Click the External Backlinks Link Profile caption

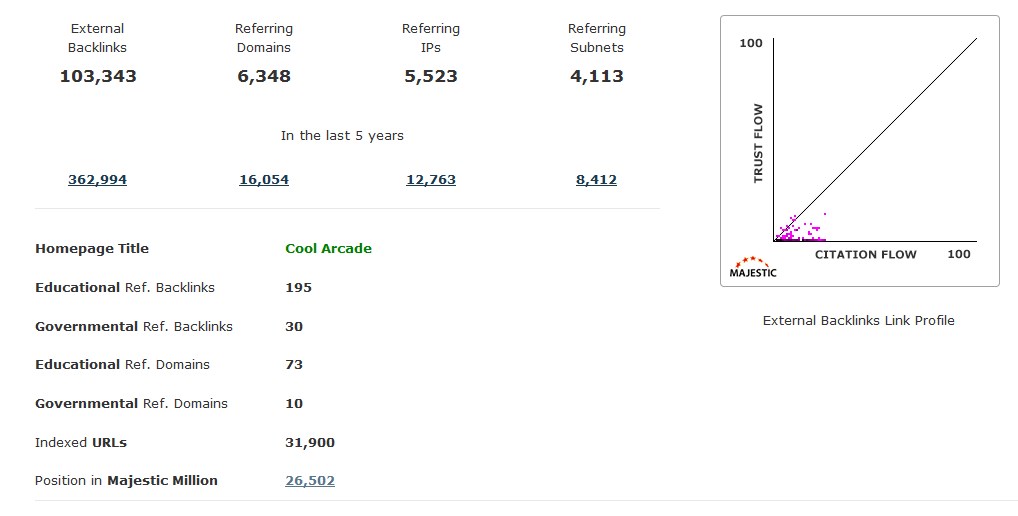858,321
